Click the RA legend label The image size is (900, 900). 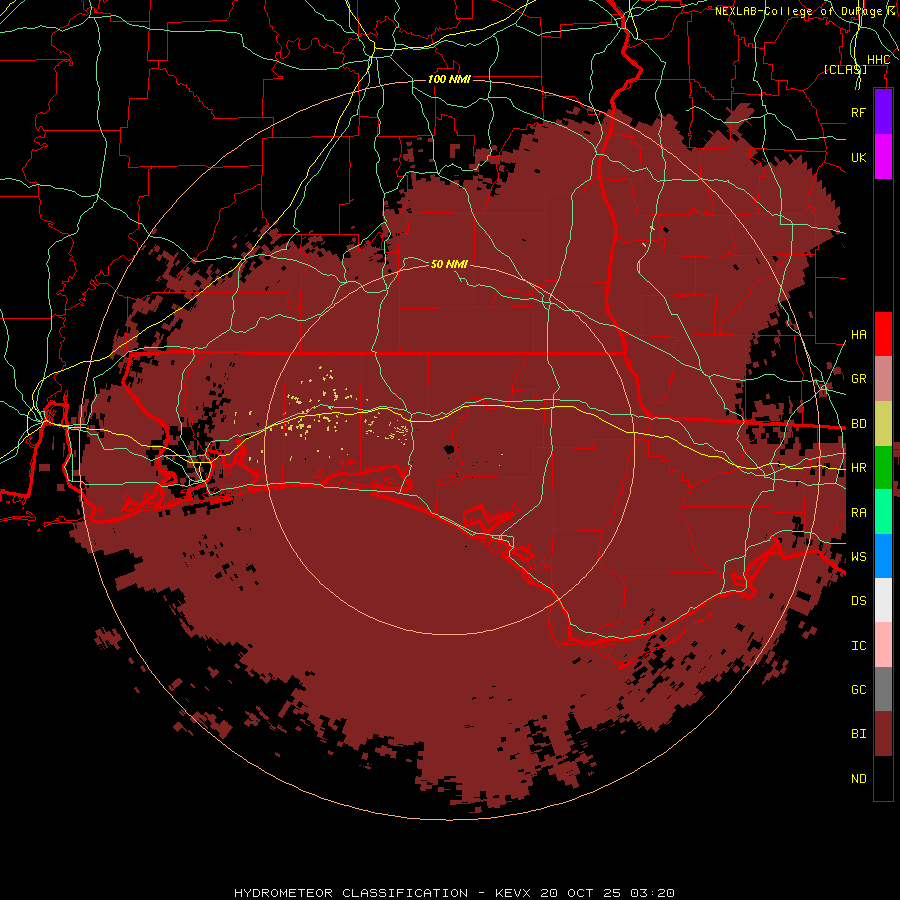(859, 513)
